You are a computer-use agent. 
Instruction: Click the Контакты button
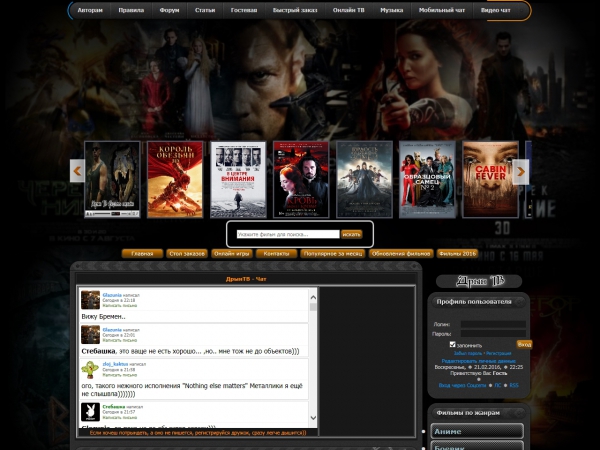(x=276, y=254)
